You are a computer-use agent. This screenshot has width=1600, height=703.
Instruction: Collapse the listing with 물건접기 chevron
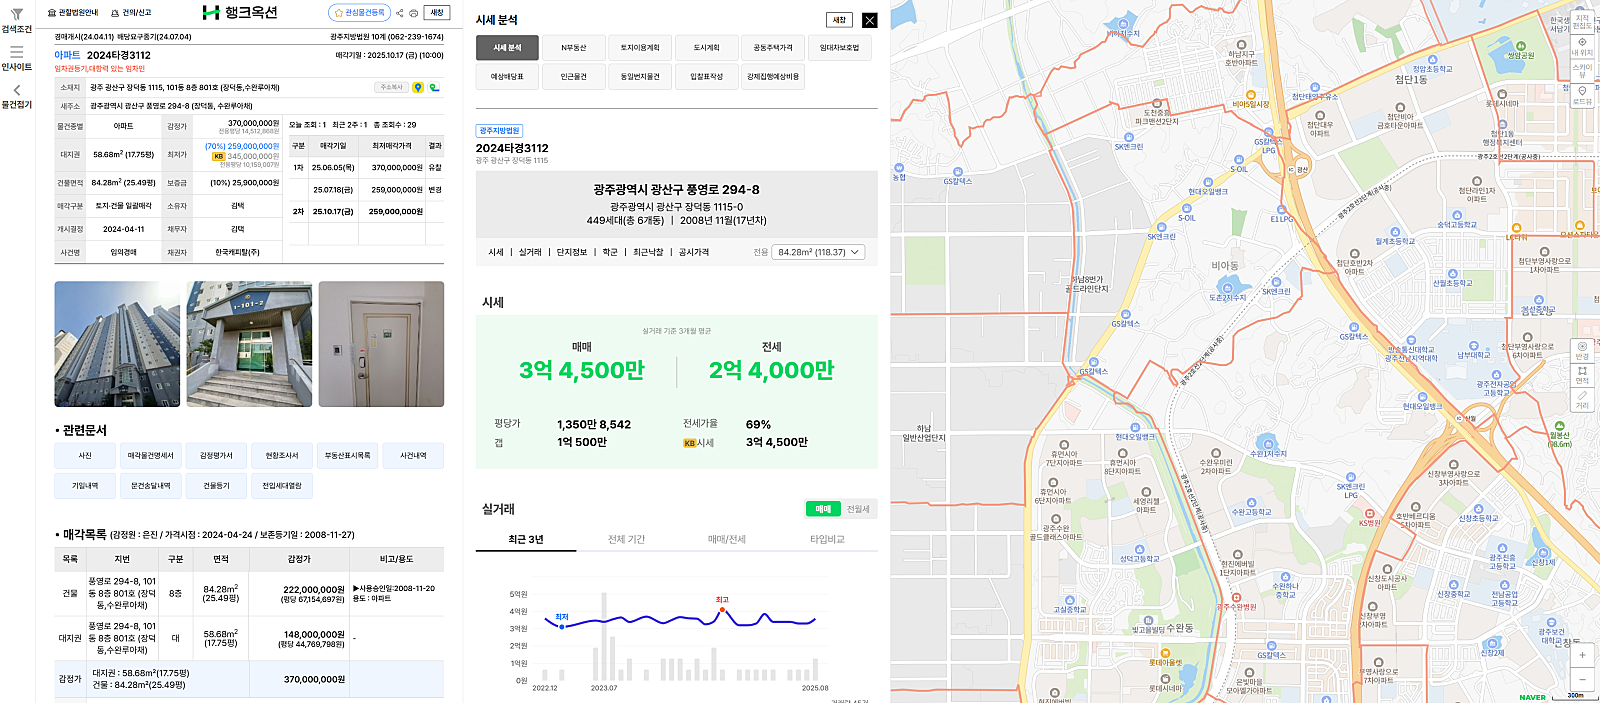pos(16,91)
